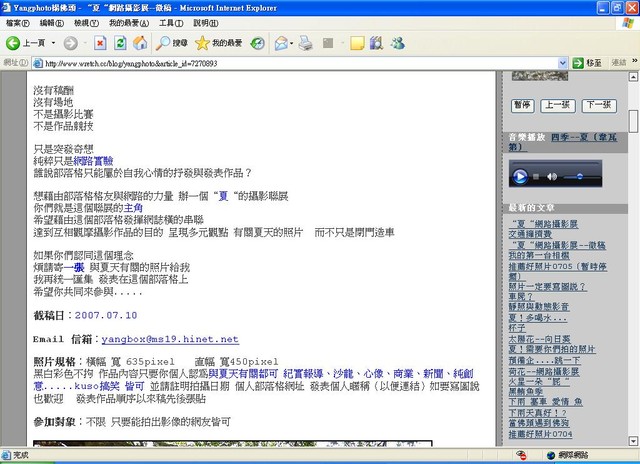Click the address bar URL field
The height and width of the screenshot is (464, 640).
click(301, 63)
